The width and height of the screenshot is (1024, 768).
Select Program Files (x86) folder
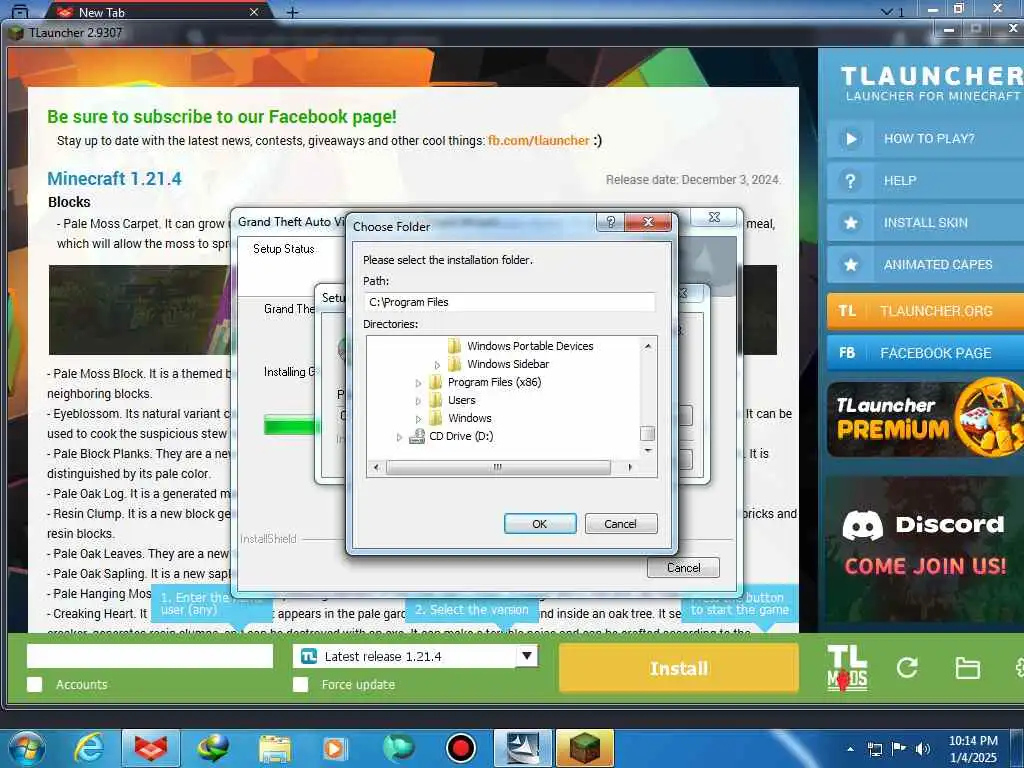pos(494,382)
